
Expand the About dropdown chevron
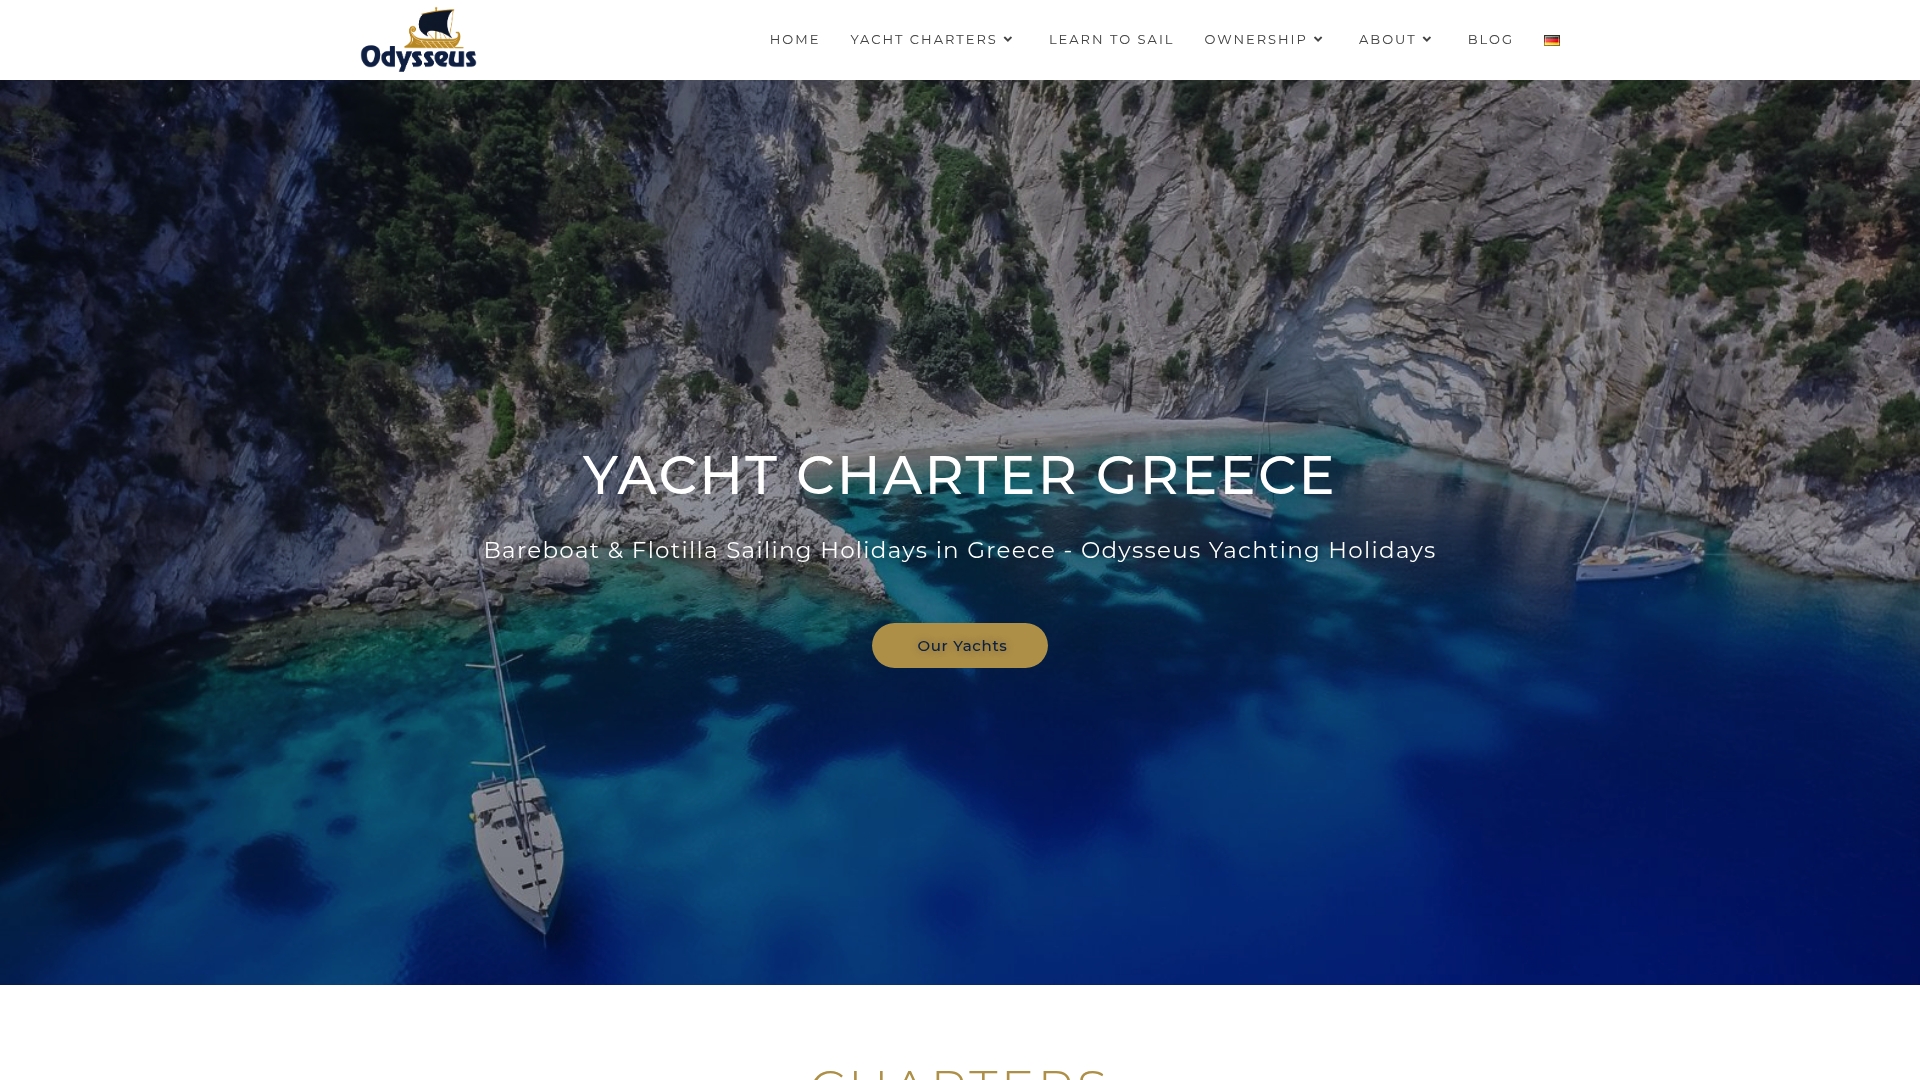pos(1427,40)
